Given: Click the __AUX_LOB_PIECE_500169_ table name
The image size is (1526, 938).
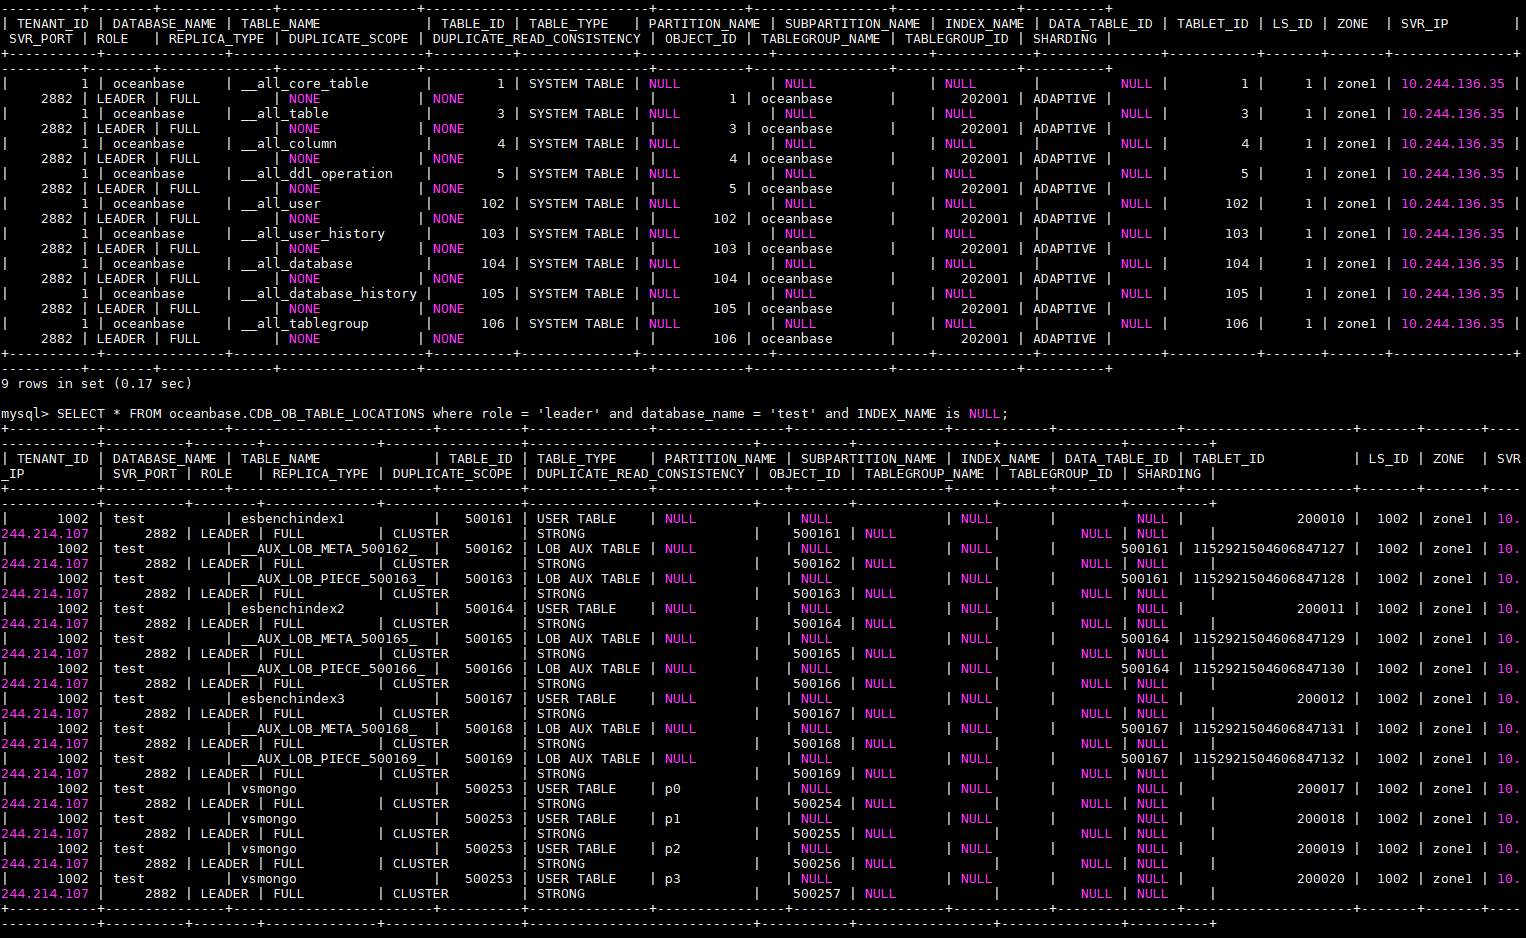Looking at the screenshot, I should (333, 759).
